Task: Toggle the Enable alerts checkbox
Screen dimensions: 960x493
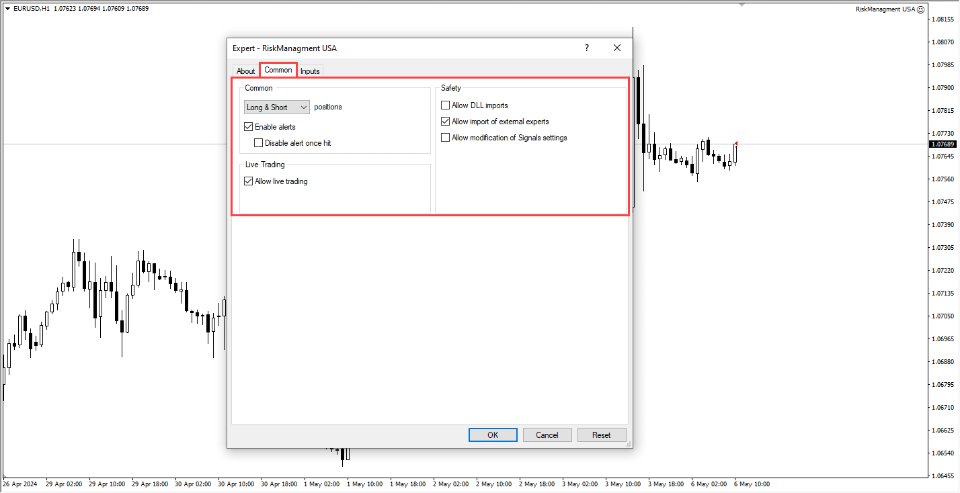Action: [x=249, y=127]
